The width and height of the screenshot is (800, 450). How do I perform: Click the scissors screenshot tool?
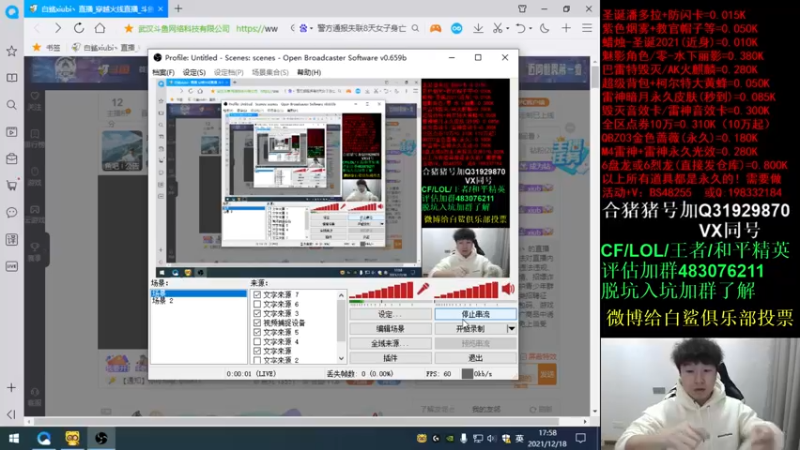click(x=497, y=29)
